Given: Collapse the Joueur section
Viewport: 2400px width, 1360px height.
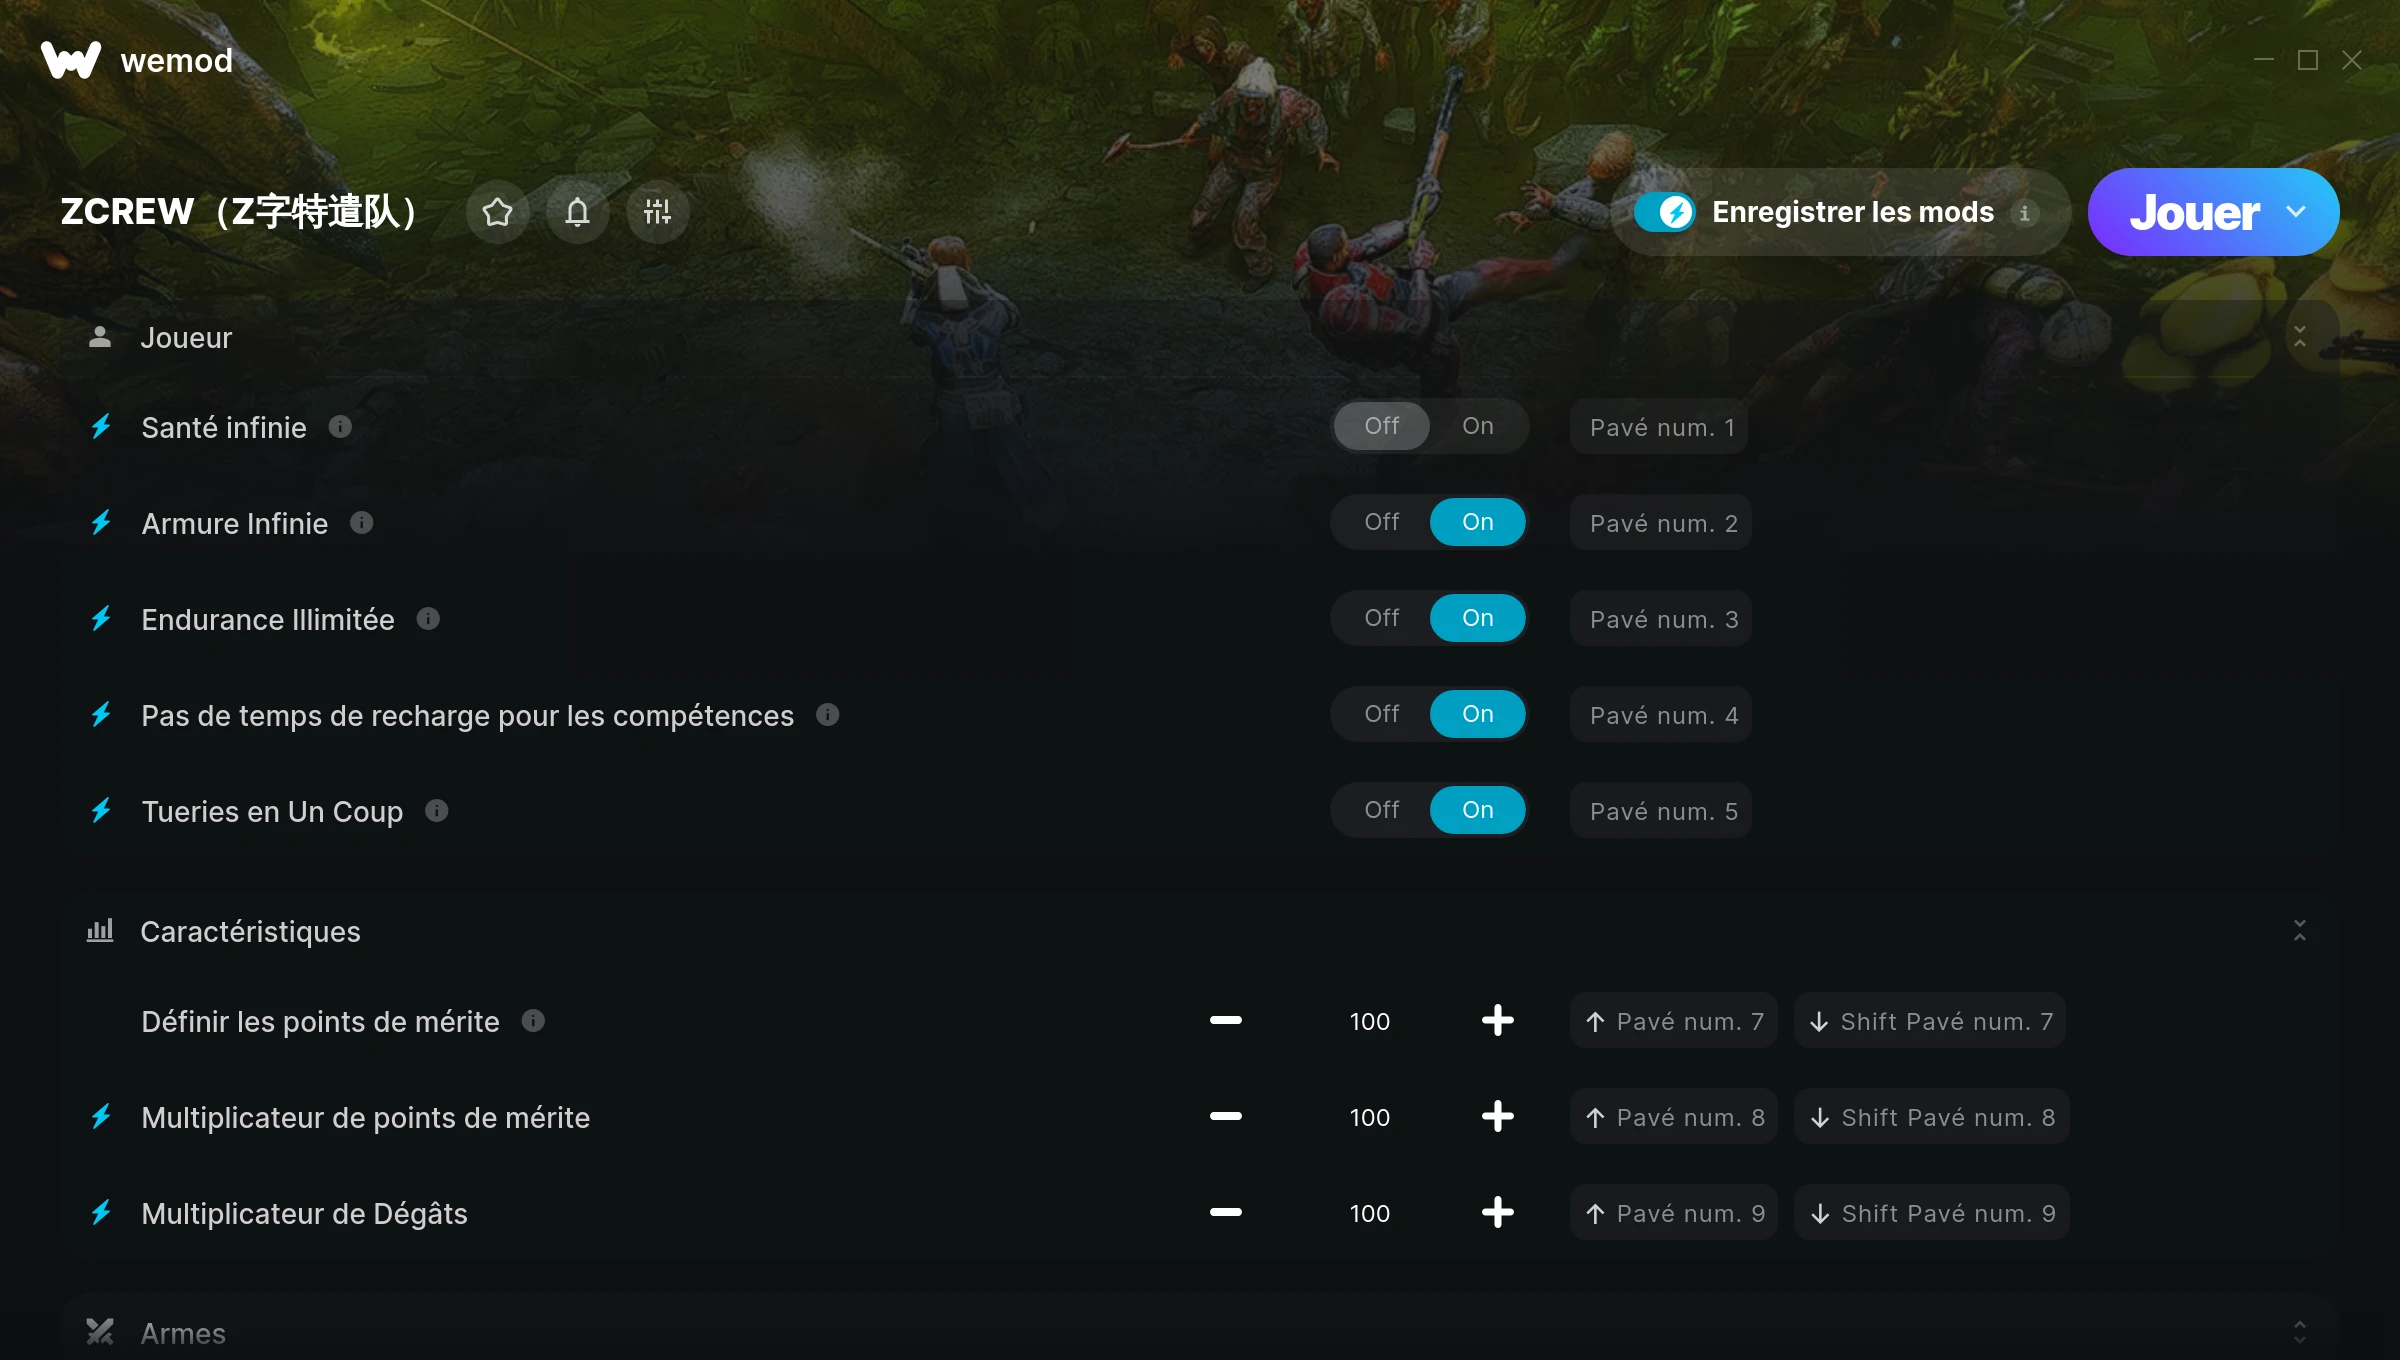Looking at the screenshot, I should coord(2300,337).
